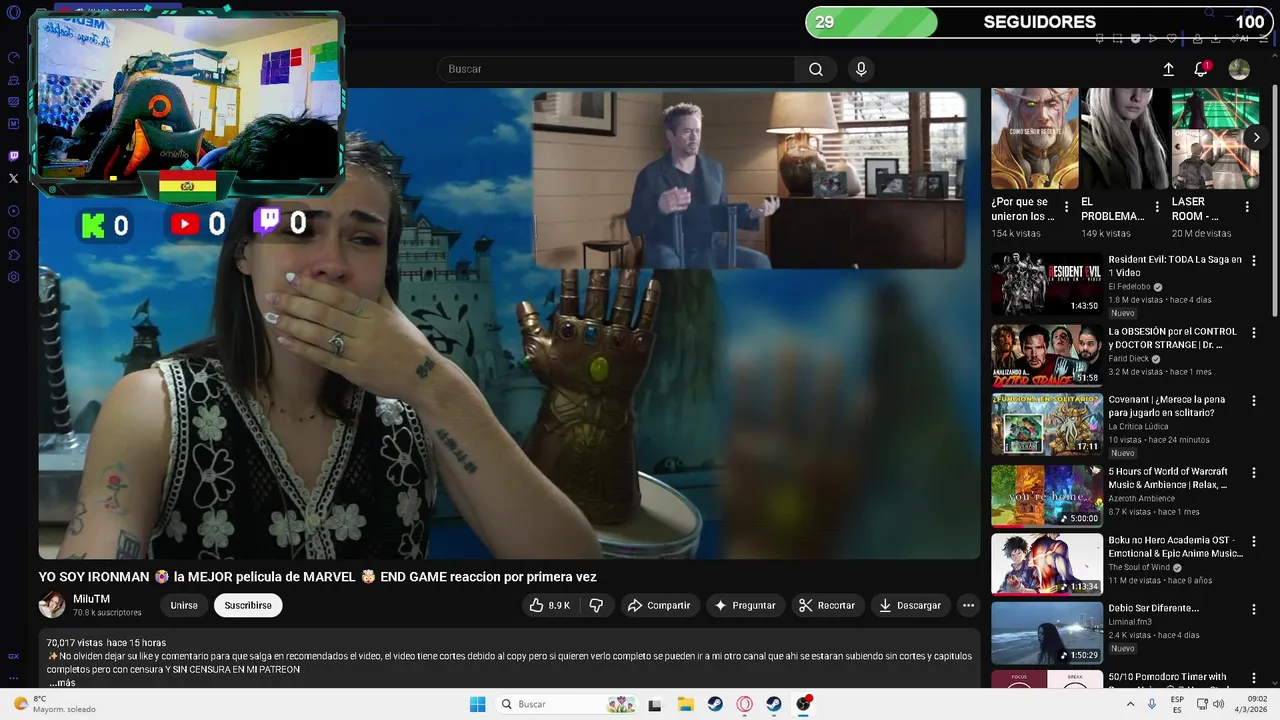Click 'Azeroth Ambience' channel name
1280x720 pixels.
1141,498
